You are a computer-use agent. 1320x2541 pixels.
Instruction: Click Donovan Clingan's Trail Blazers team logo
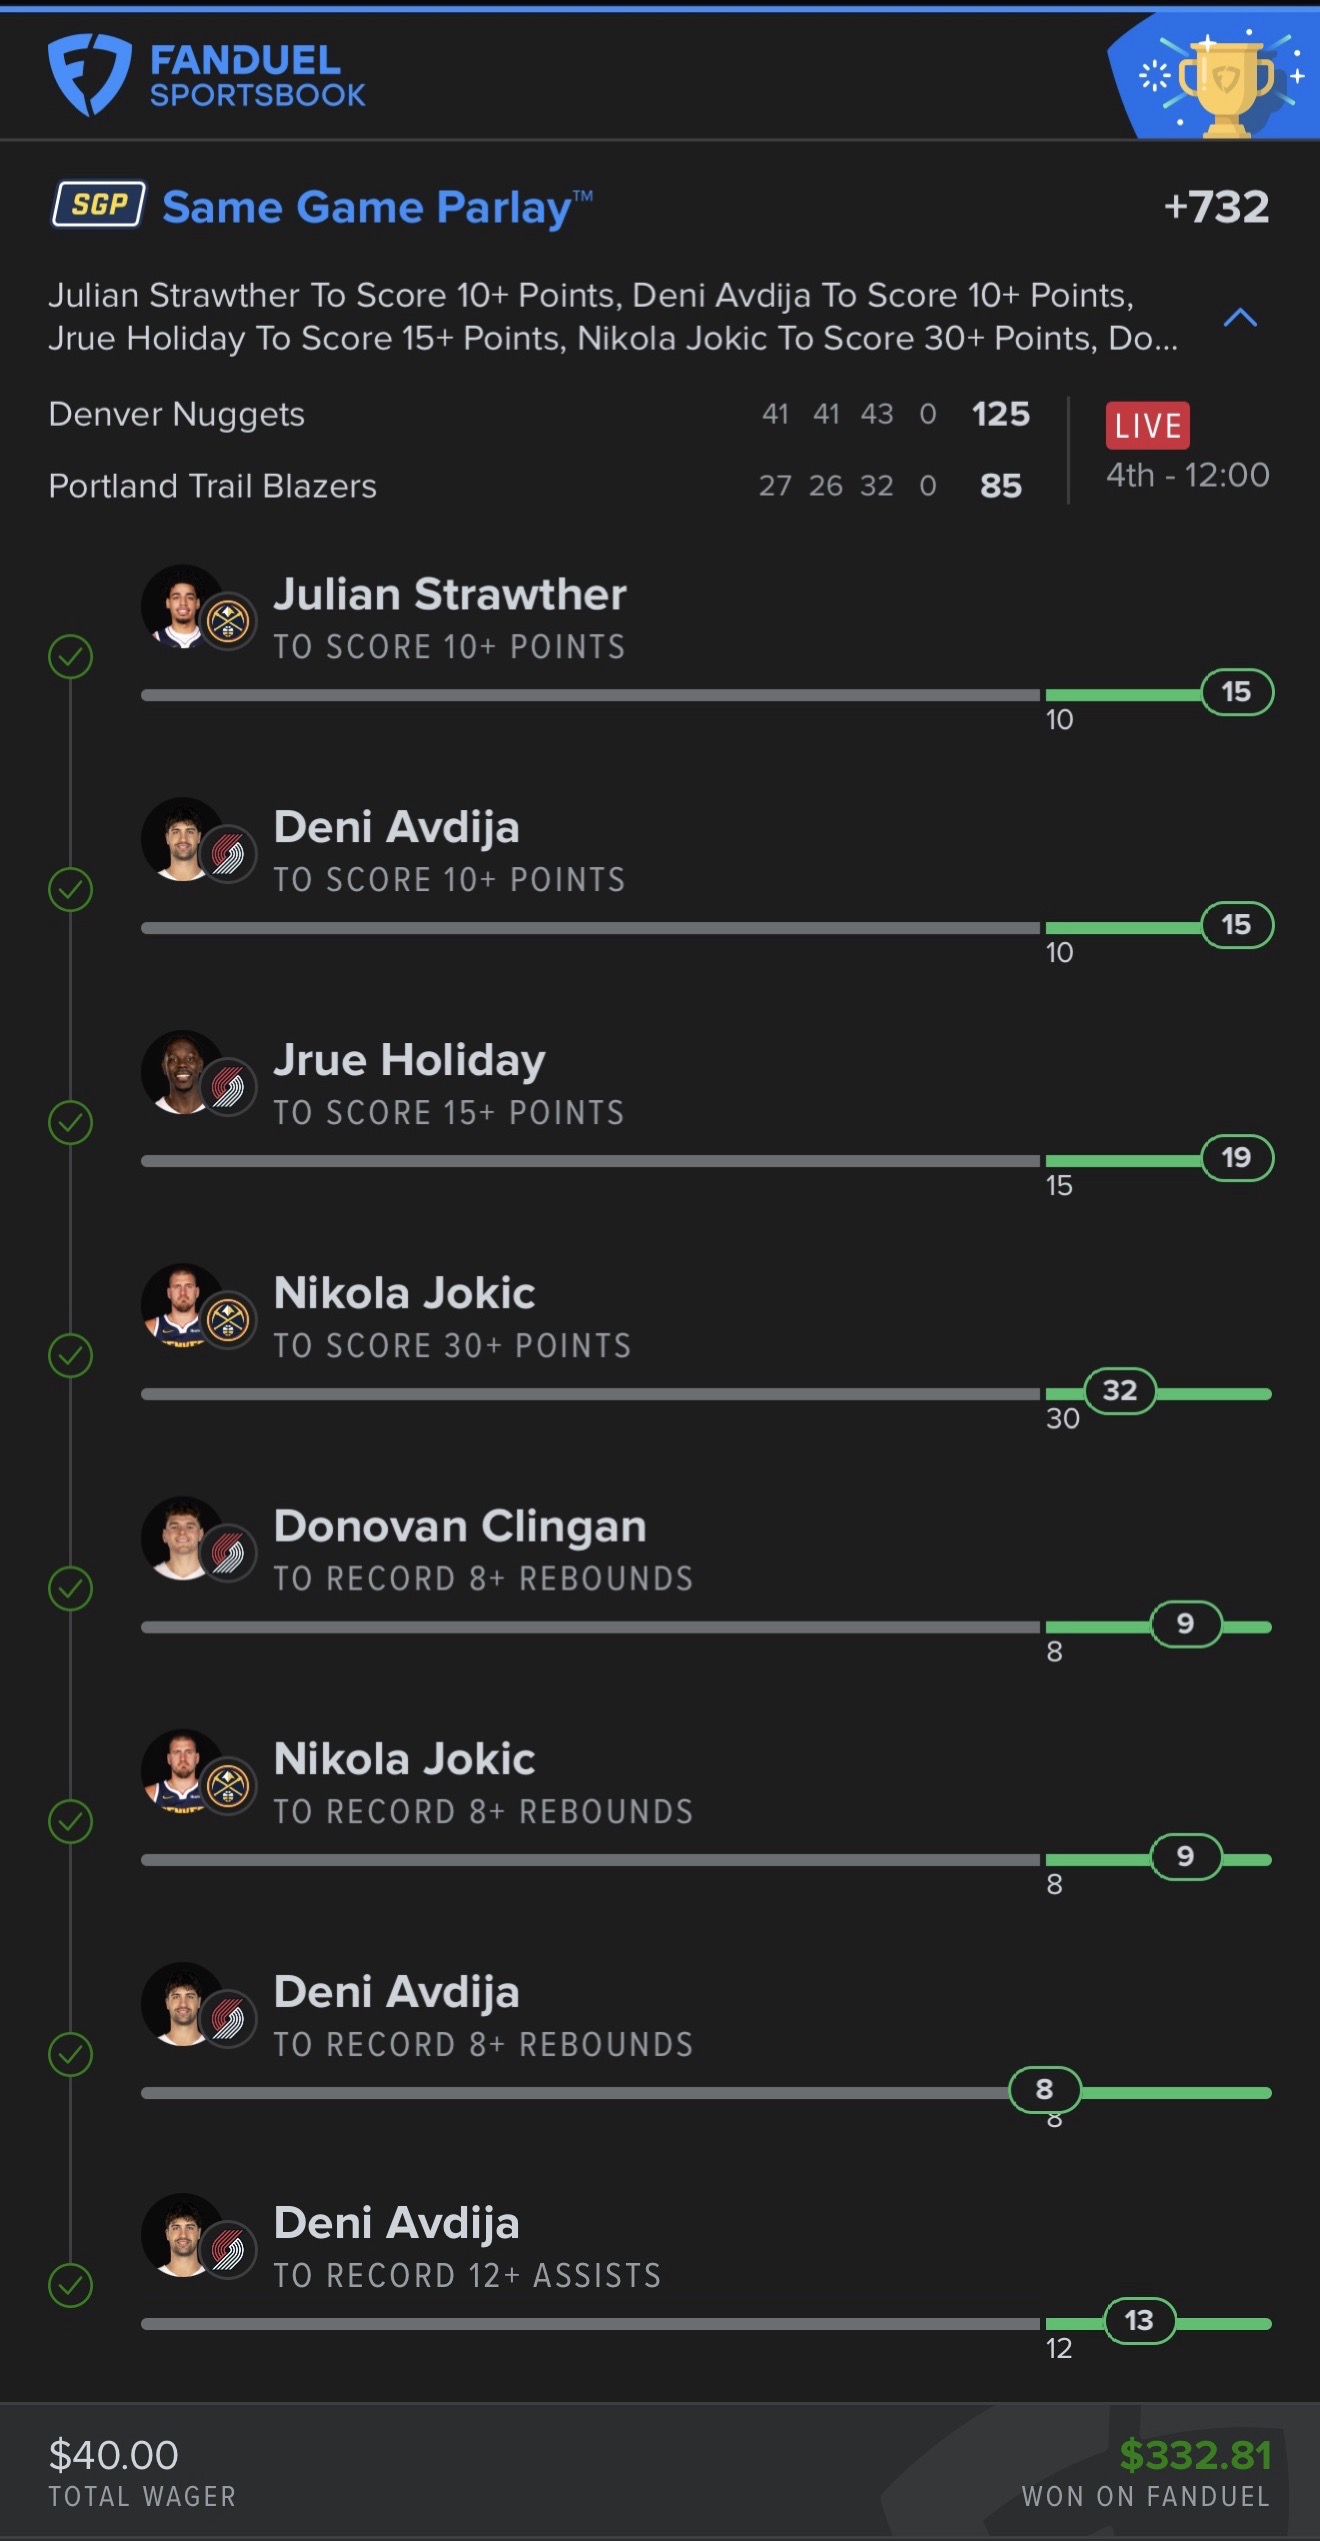[228, 1553]
